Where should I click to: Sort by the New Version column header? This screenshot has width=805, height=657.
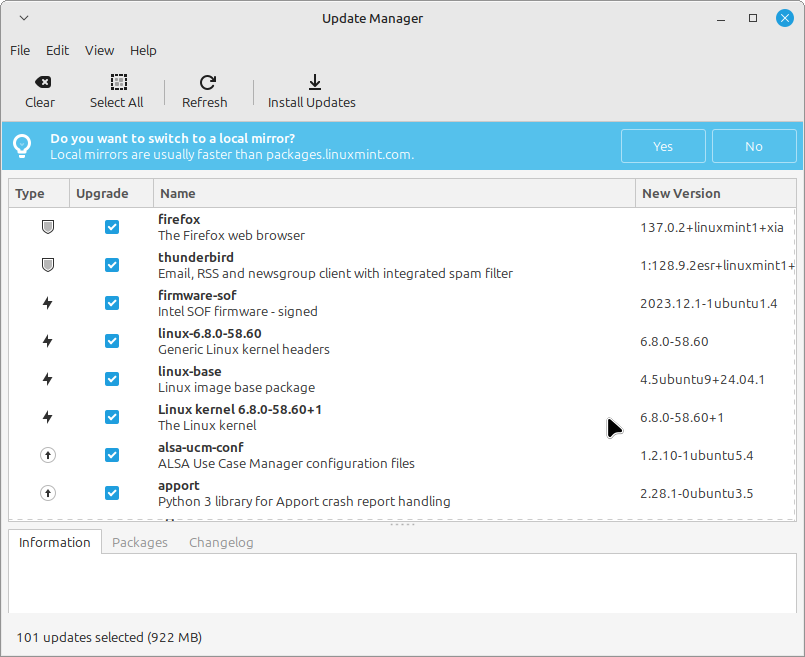tap(716, 194)
